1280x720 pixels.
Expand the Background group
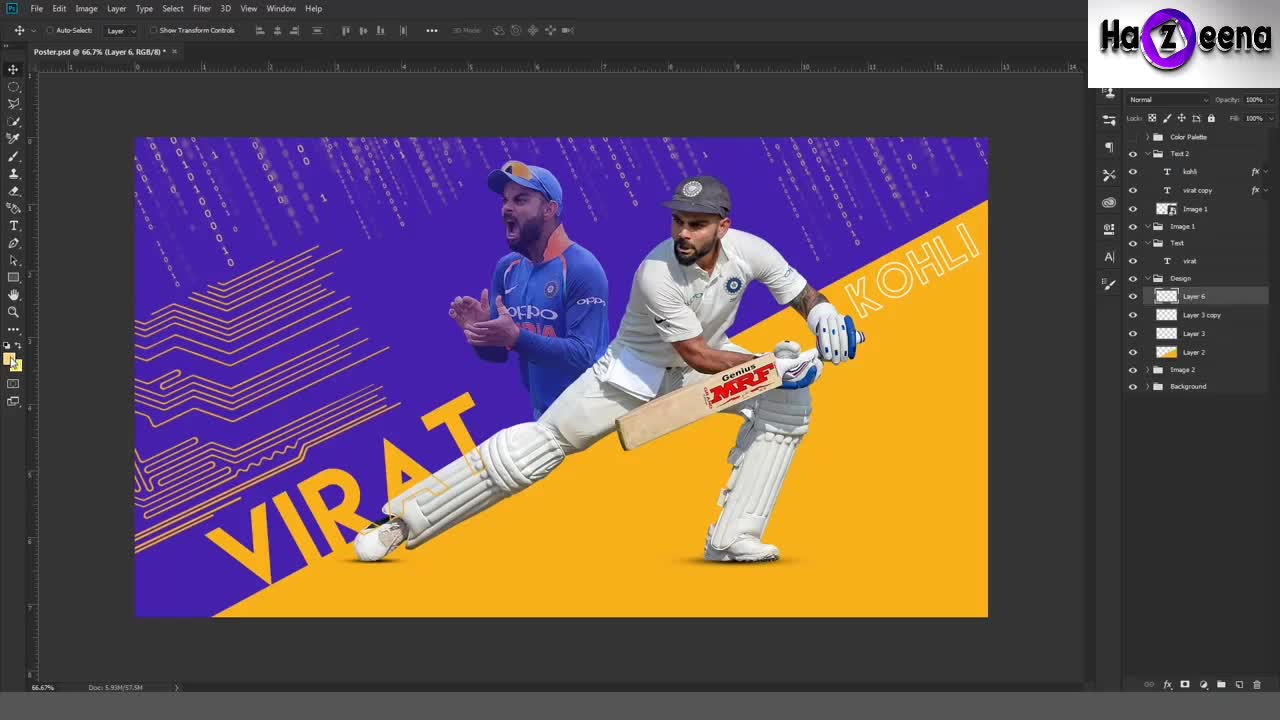(1147, 386)
